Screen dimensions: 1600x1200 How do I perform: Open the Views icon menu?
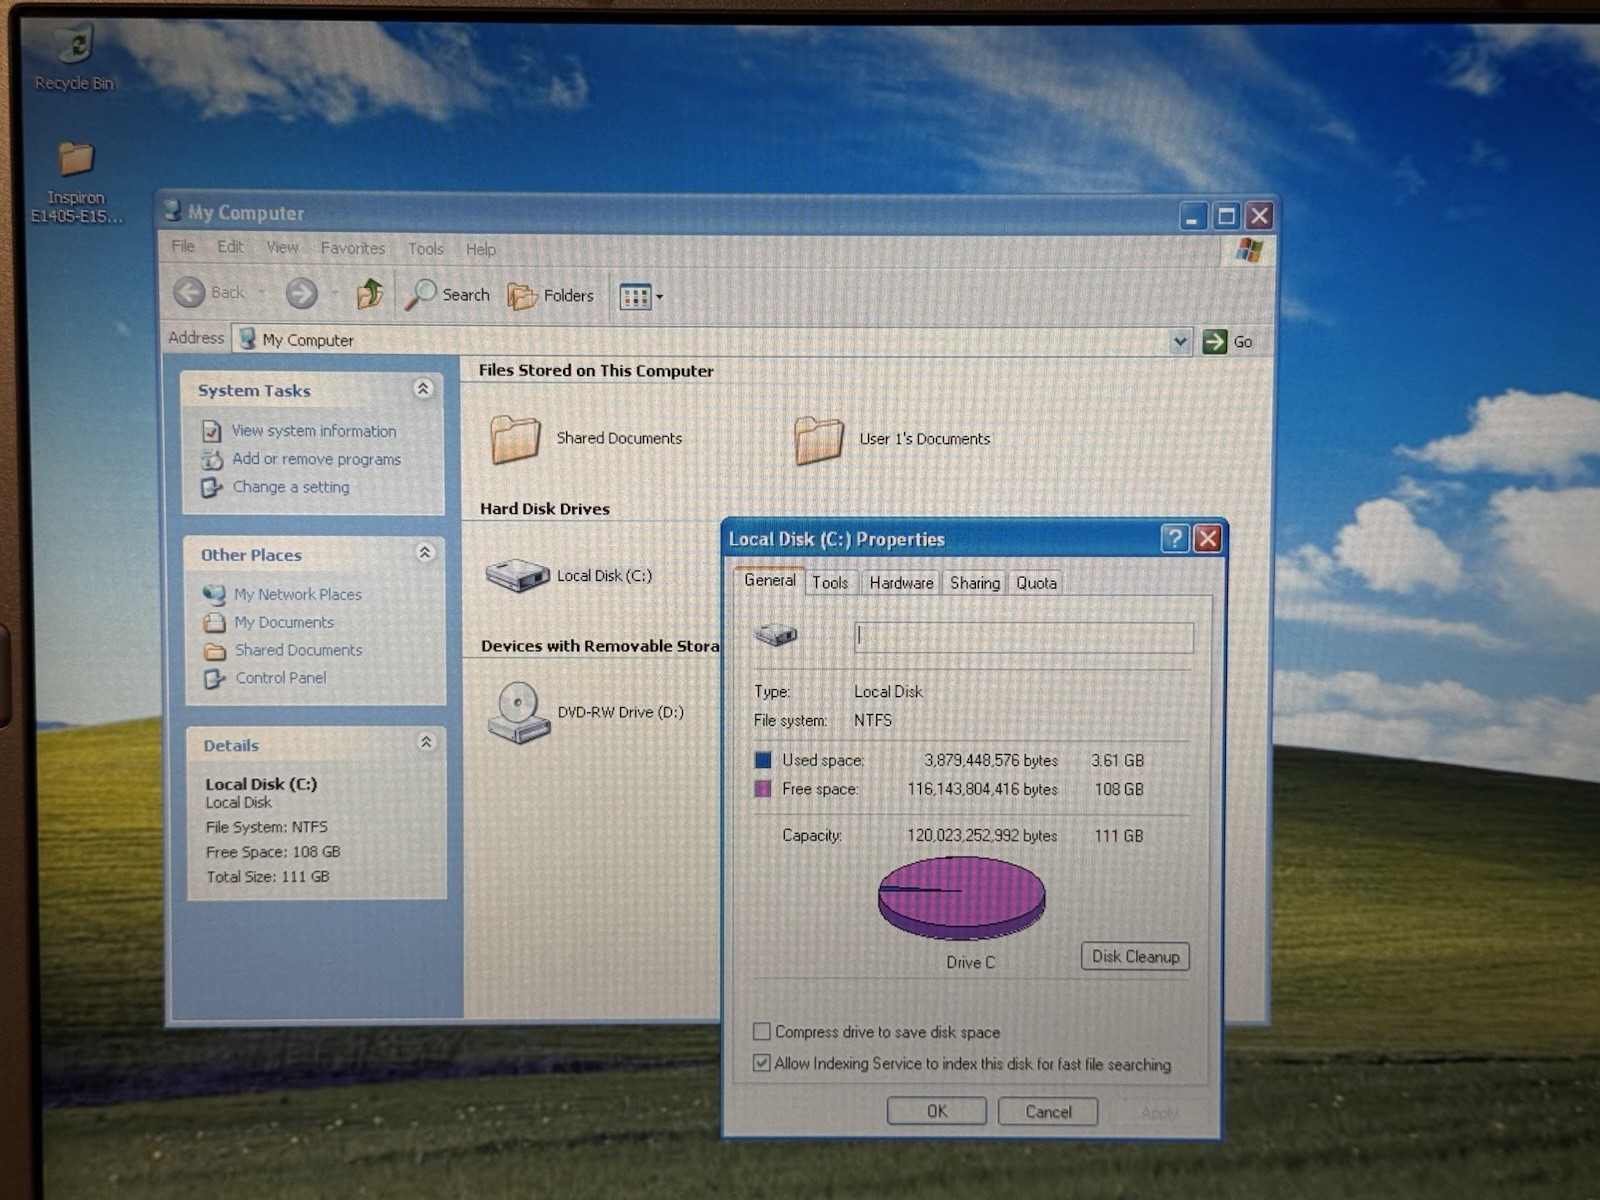pyautogui.click(x=641, y=297)
